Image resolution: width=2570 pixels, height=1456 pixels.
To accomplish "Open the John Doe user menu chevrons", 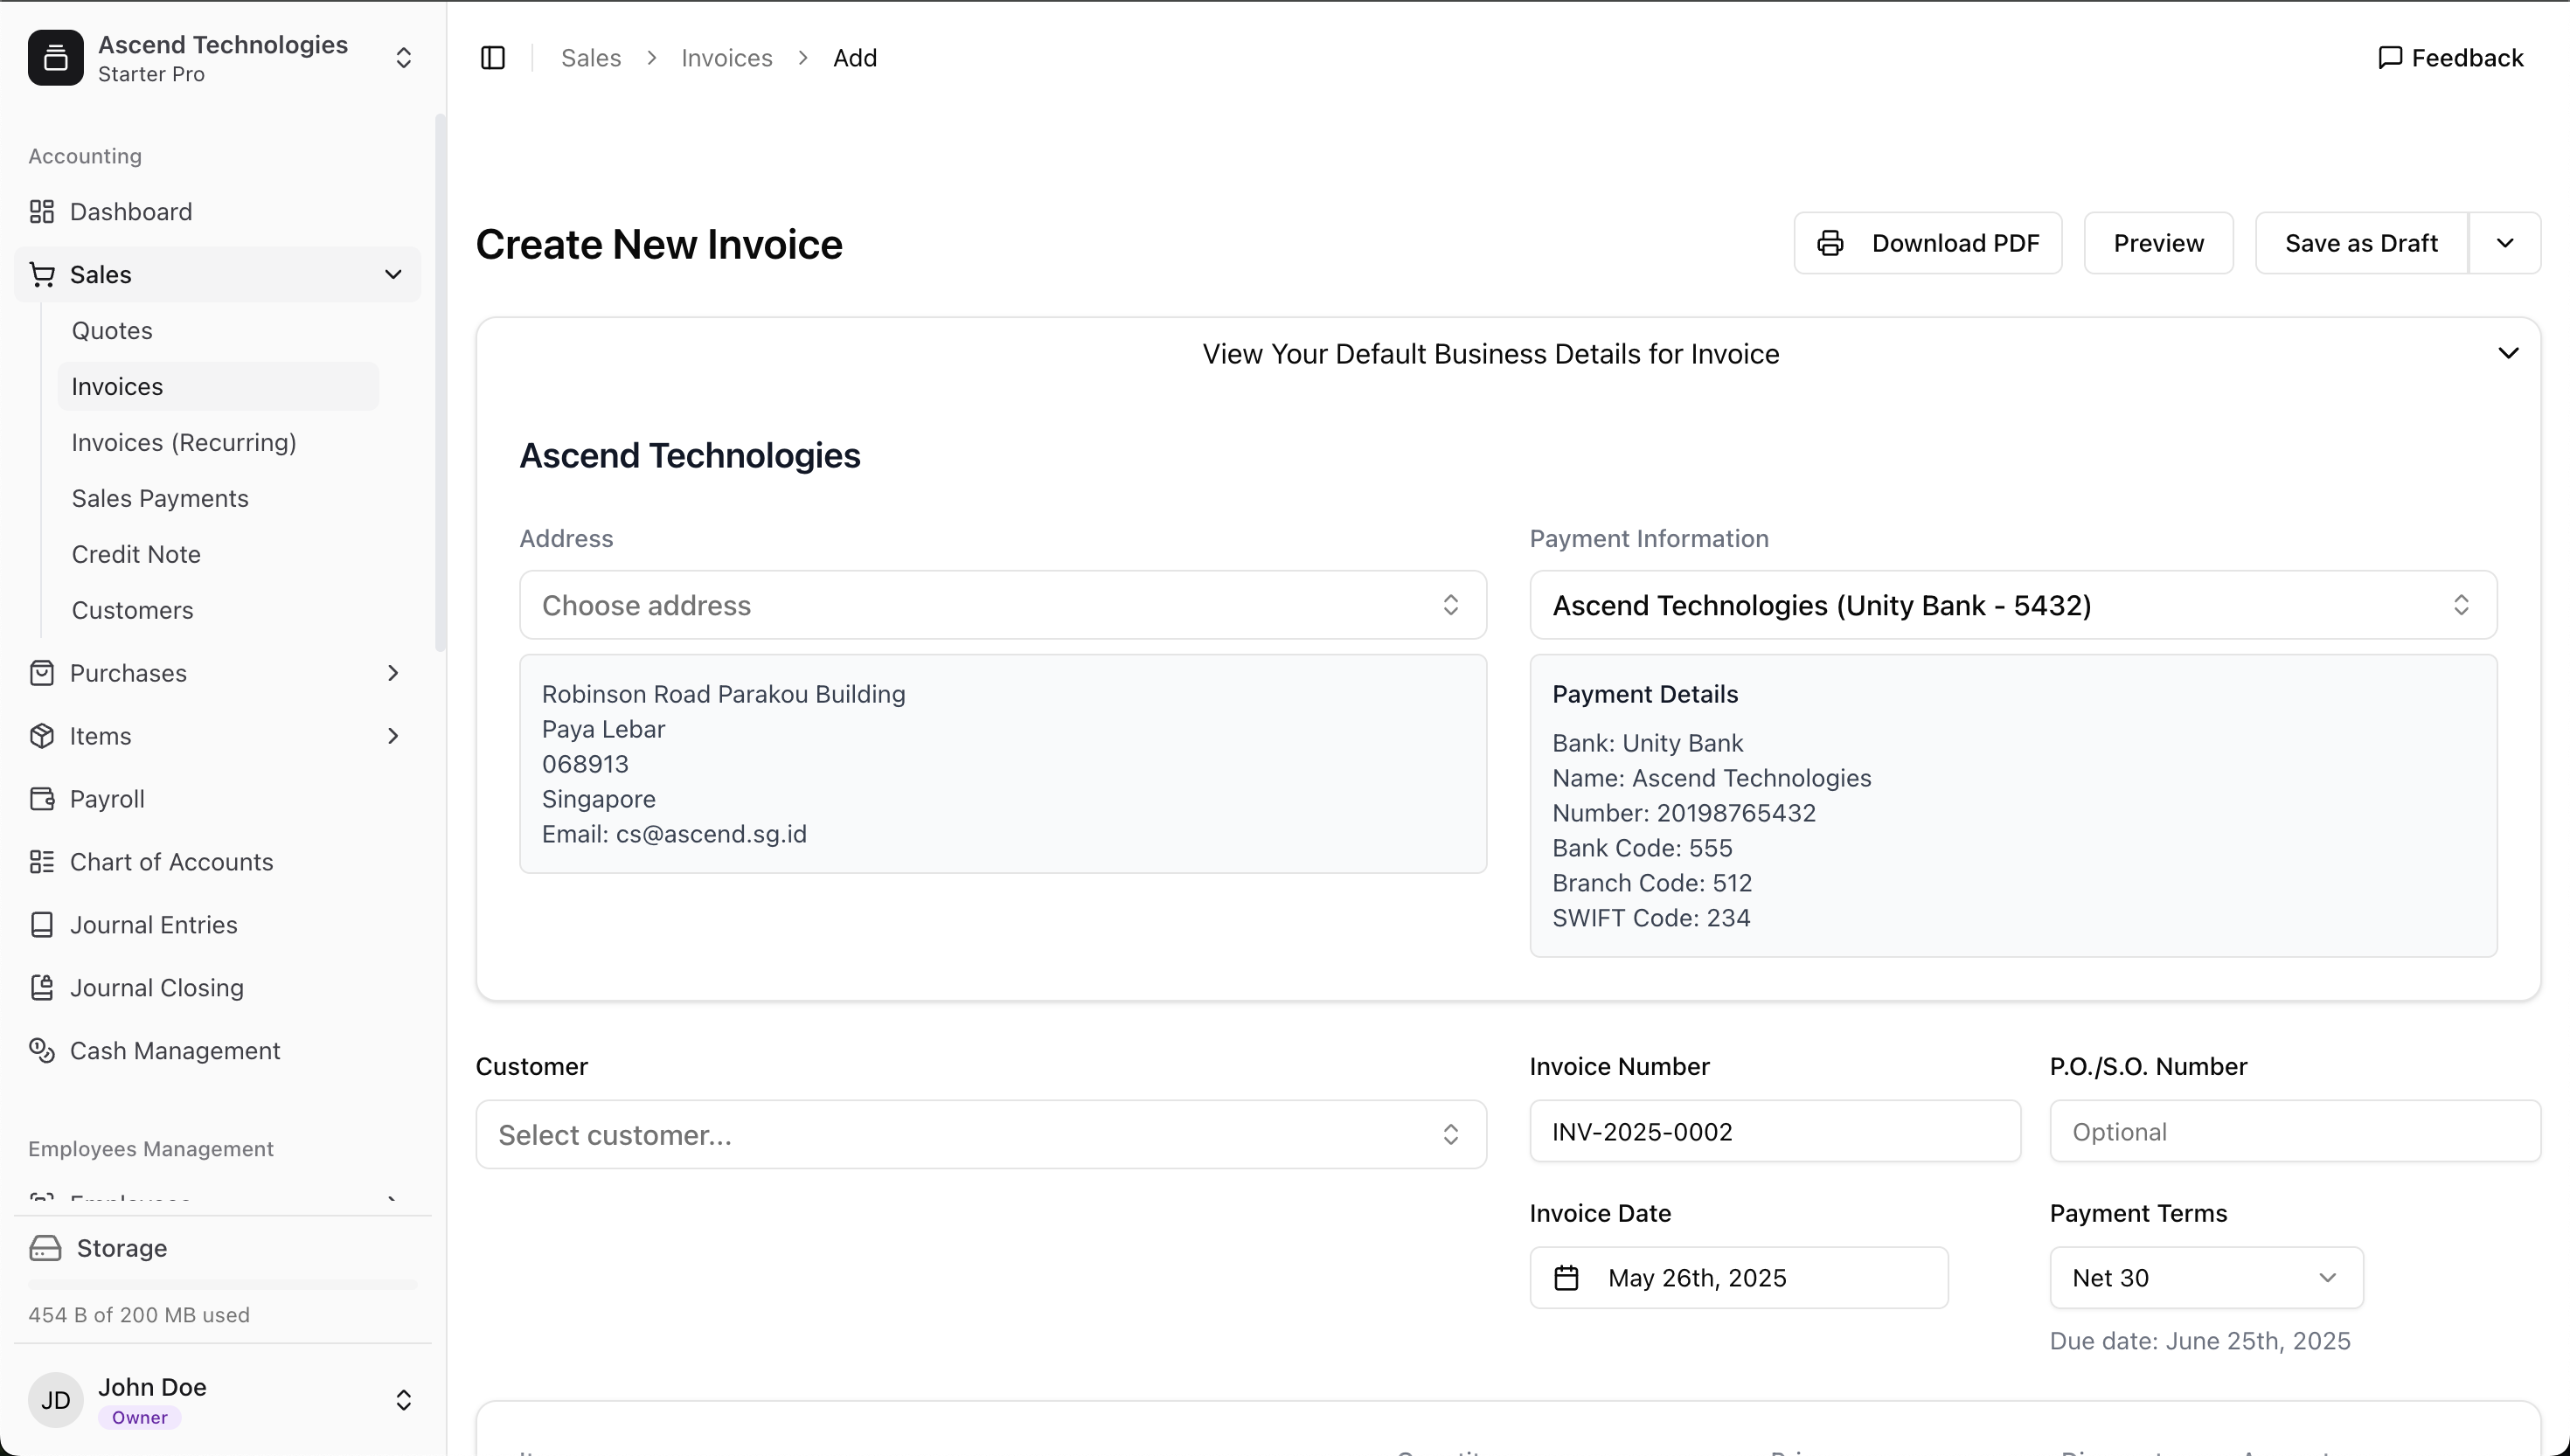I will 404,1400.
